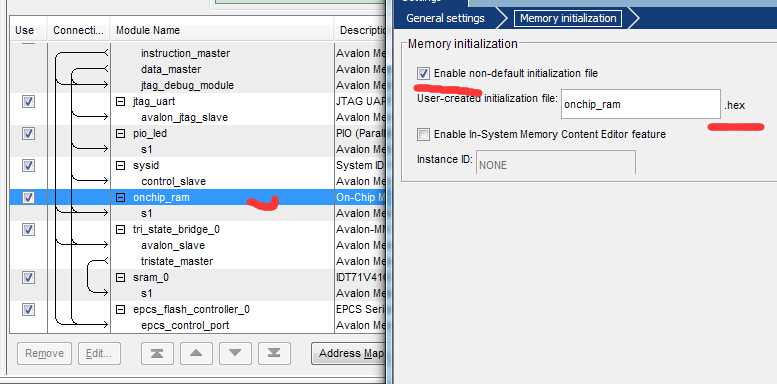777x384 pixels.
Task: Select the epcs_flash_controller_0 module name
Action: pyautogui.click(x=191, y=310)
